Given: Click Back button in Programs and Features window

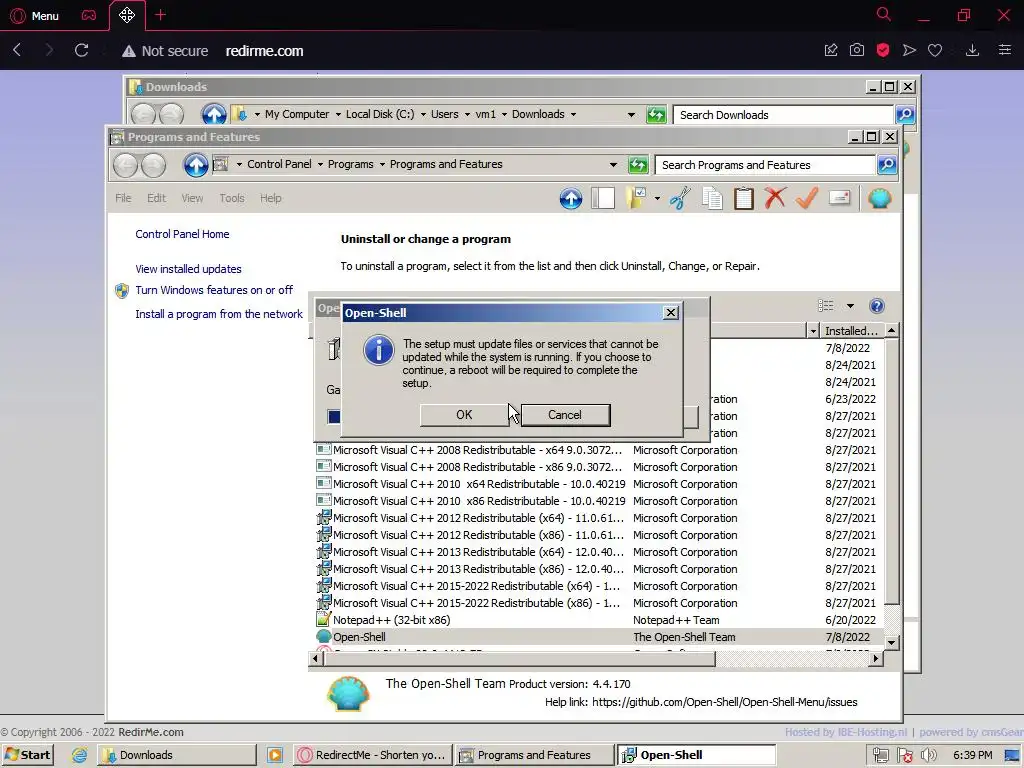Looking at the screenshot, I should click(x=125, y=165).
